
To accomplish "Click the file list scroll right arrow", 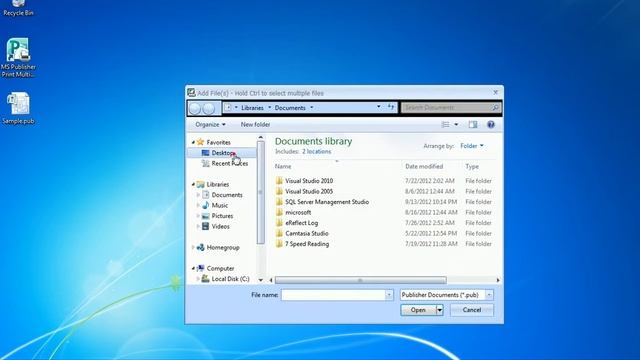I will click(x=498, y=280).
